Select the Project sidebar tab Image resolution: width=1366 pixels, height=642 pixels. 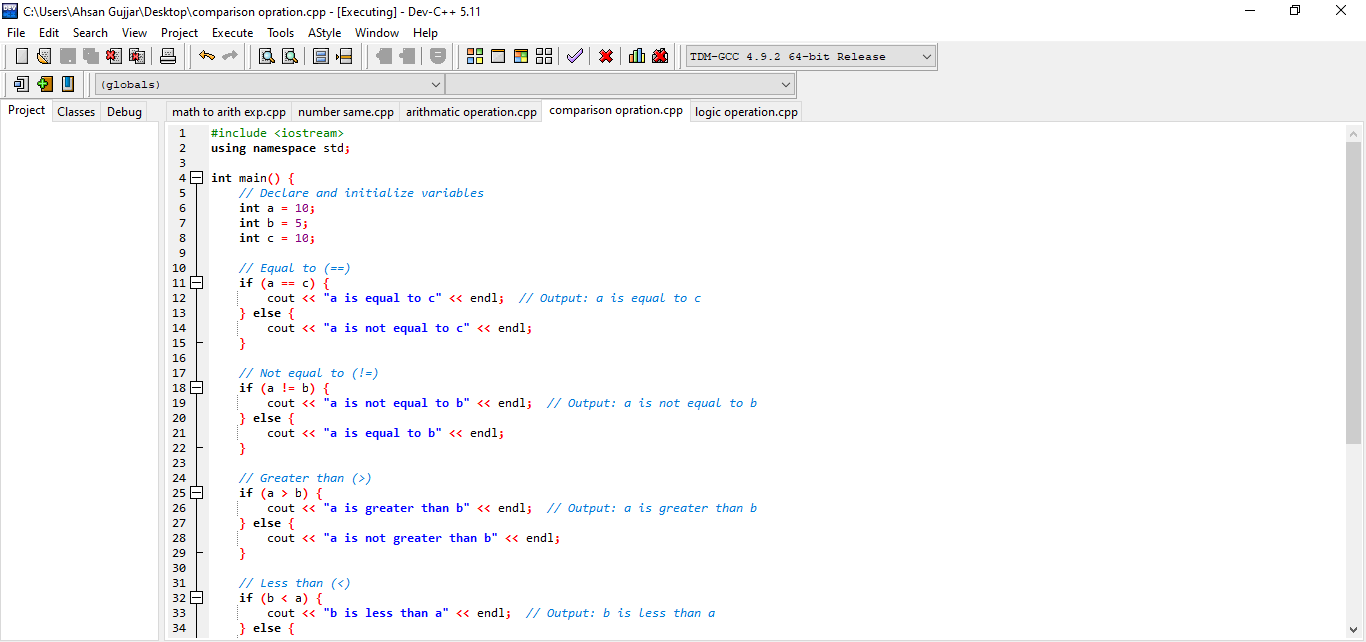pyautogui.click(x=27, y=110)
